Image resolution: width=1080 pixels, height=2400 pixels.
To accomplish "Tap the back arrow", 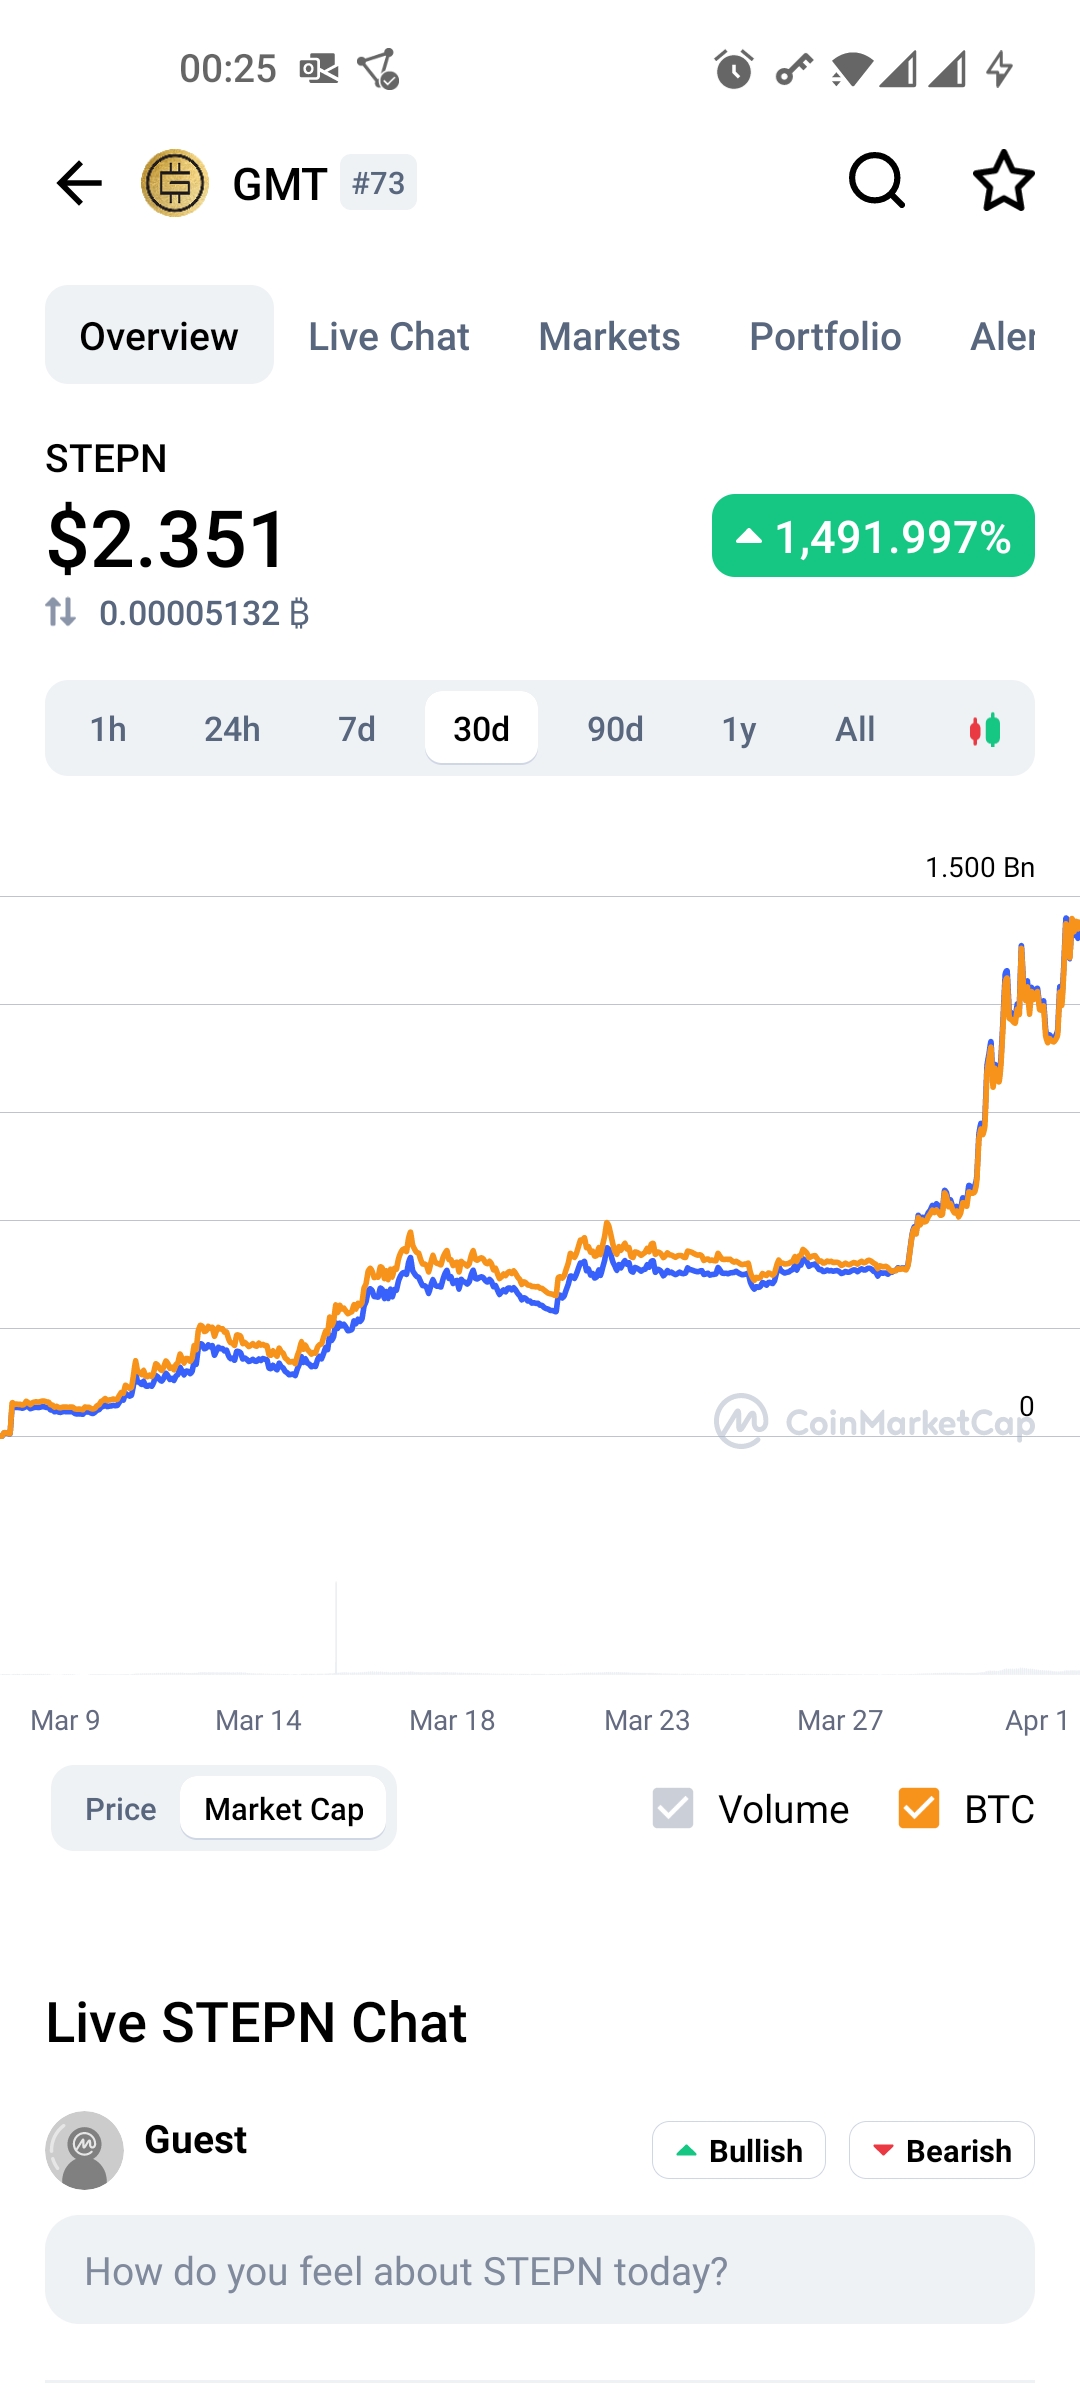I will [x=80, y=183].
